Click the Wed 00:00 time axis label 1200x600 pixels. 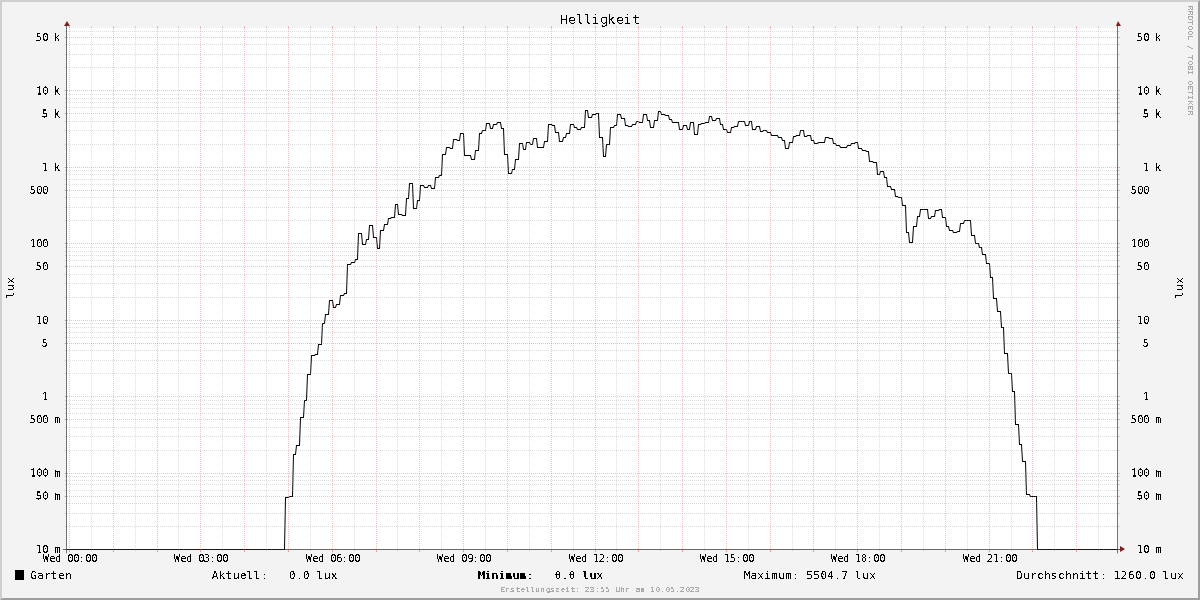(70, 558)
